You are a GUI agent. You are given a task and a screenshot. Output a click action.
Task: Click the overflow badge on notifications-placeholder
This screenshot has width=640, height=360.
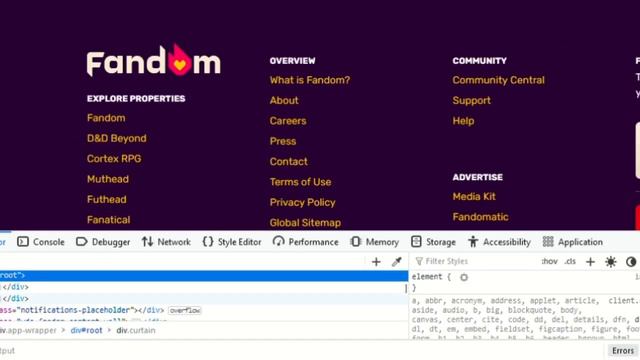coord(185,310)
